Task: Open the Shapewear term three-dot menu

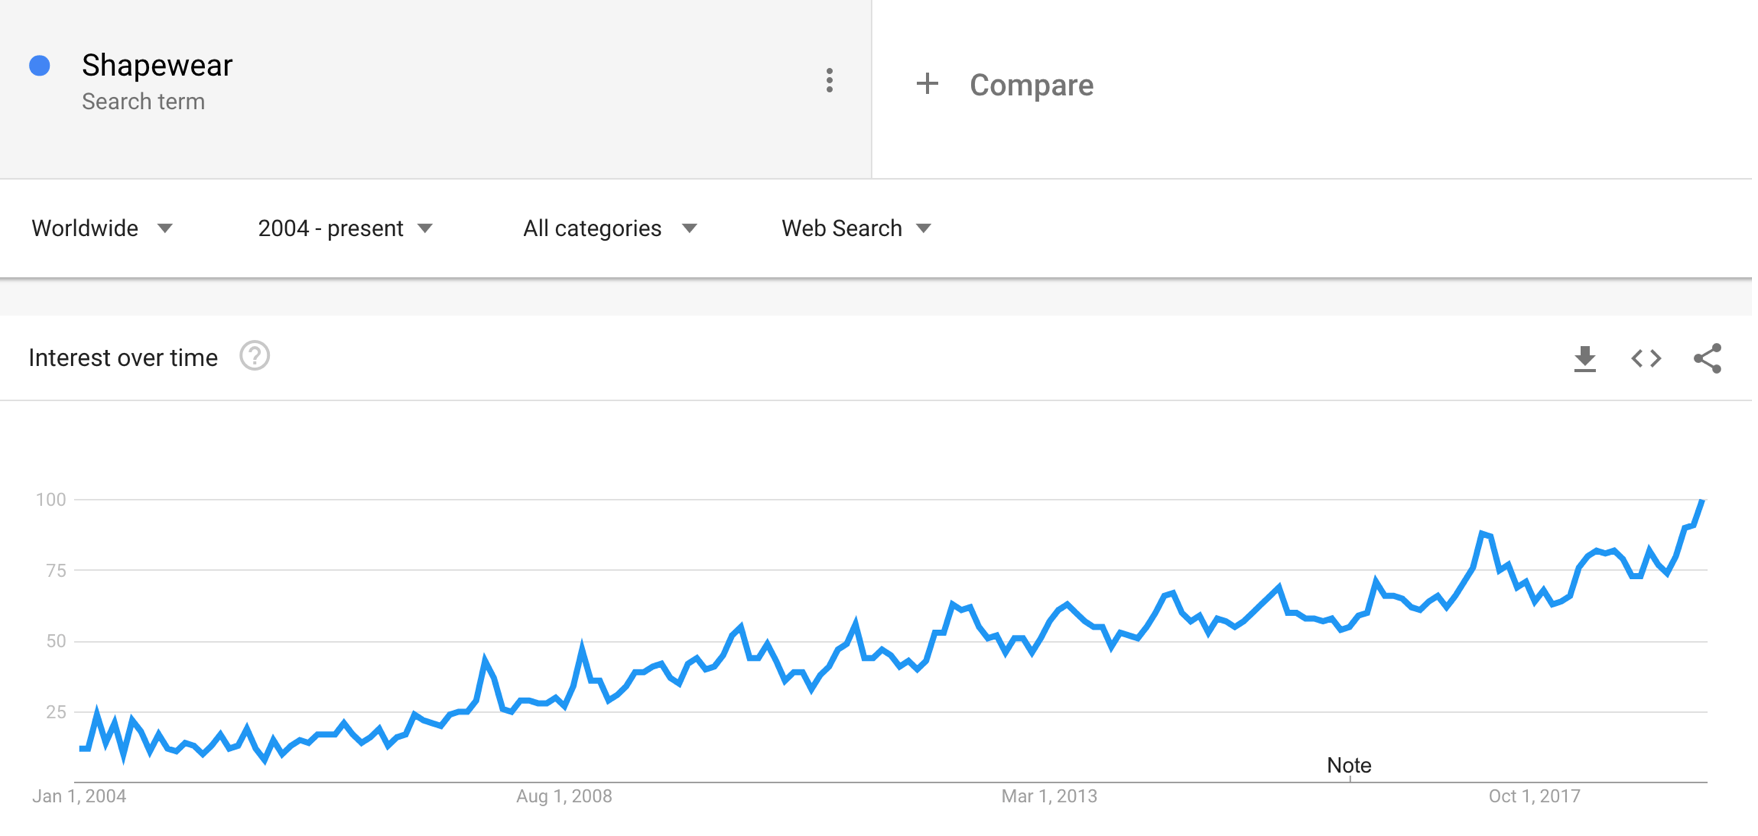Action: click(x=829, y=81)
